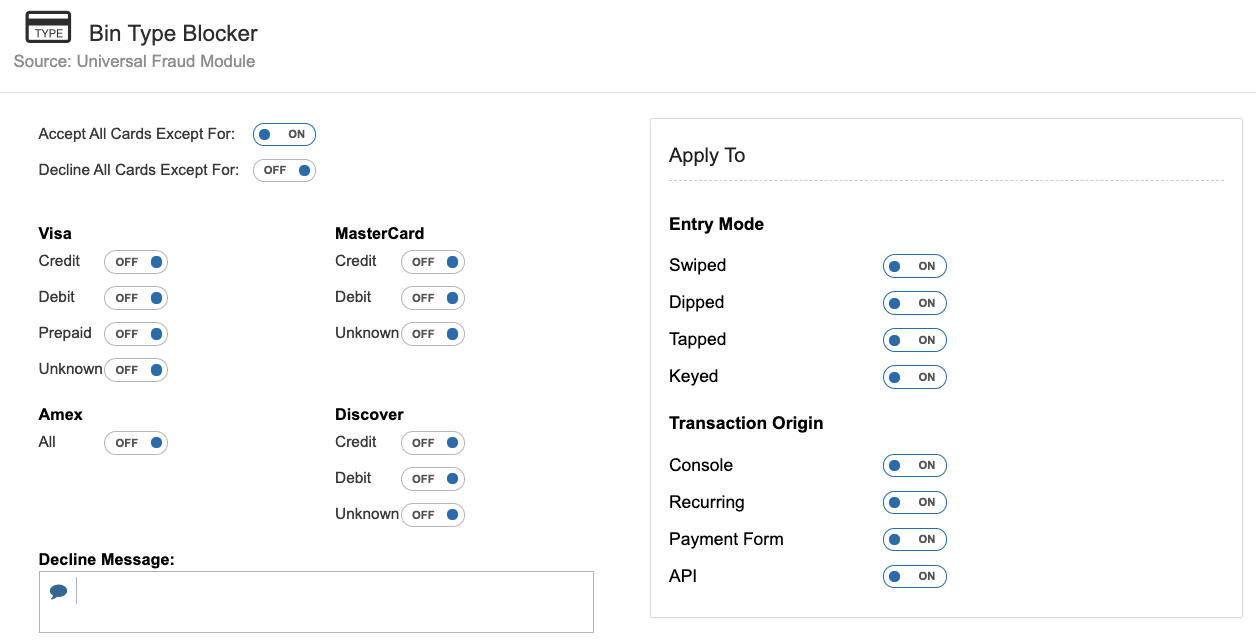The width and height of the screenshot is (1256, 644).
Task: Enable the Visa Debit toggle
Action: (136, 298)
